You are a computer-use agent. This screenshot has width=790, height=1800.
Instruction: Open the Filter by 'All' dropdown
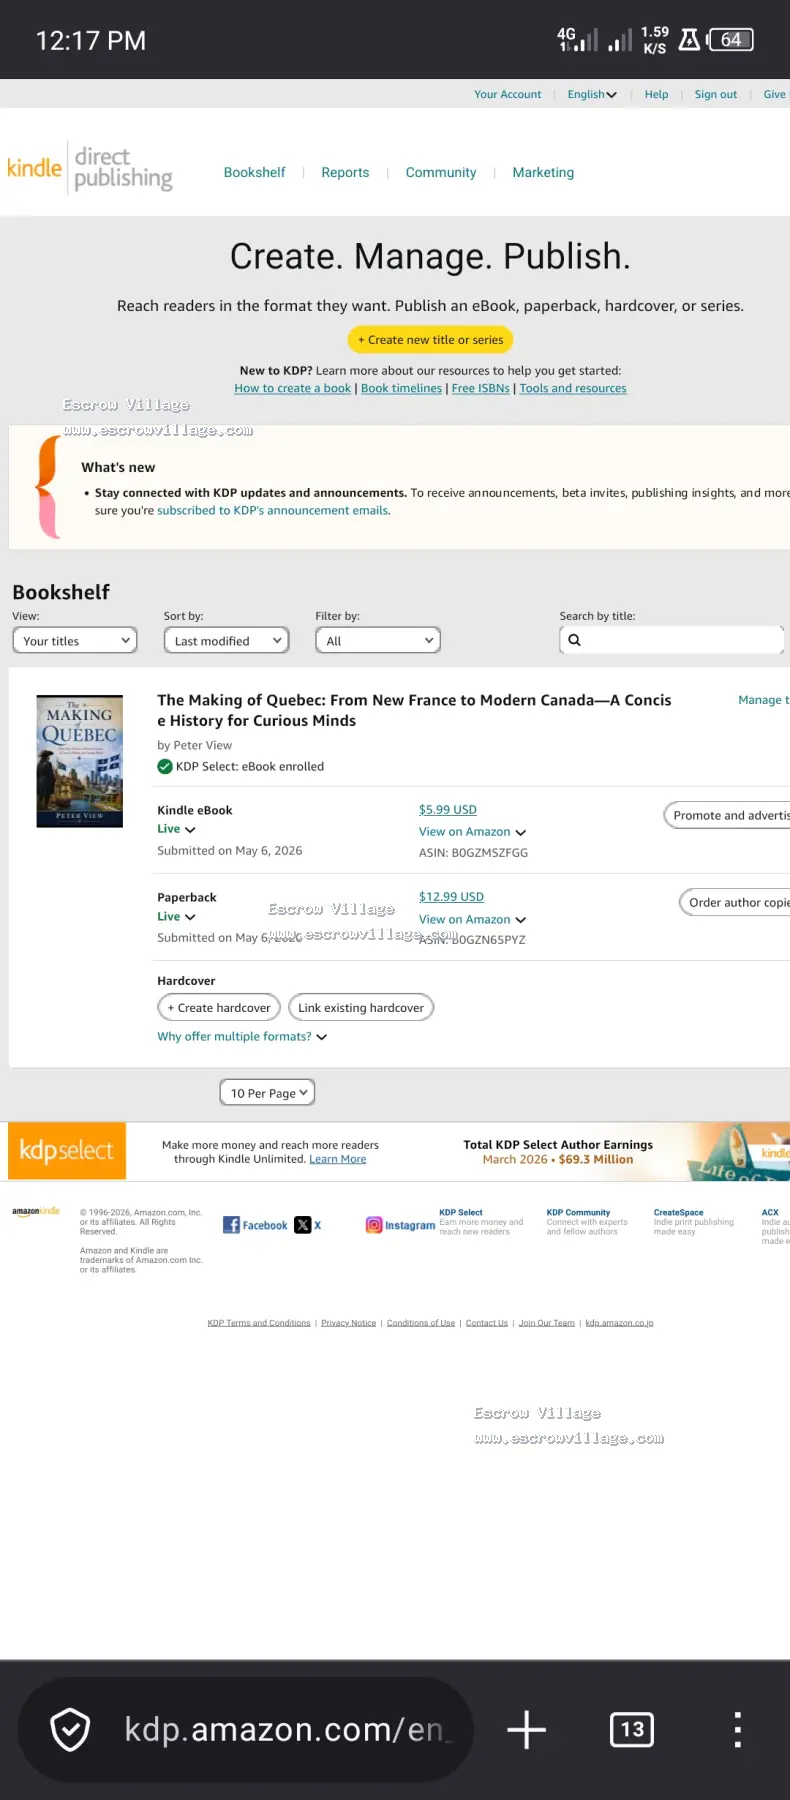point(378,641)
